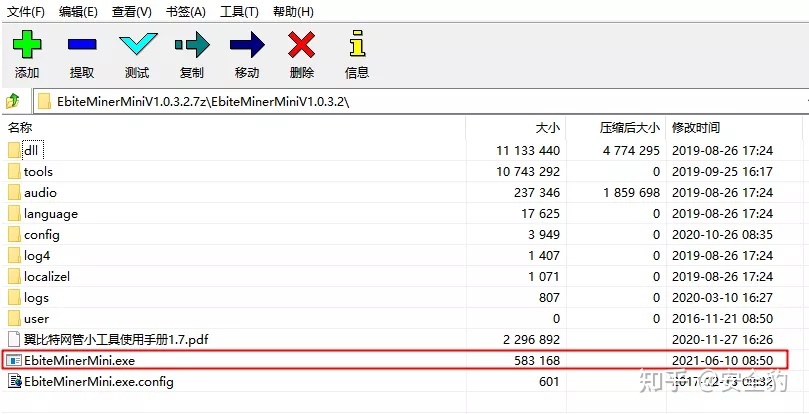Click EbiteMinerMini.exe application icon
This screenshot has width=809, height=414.
pos(14,360)
